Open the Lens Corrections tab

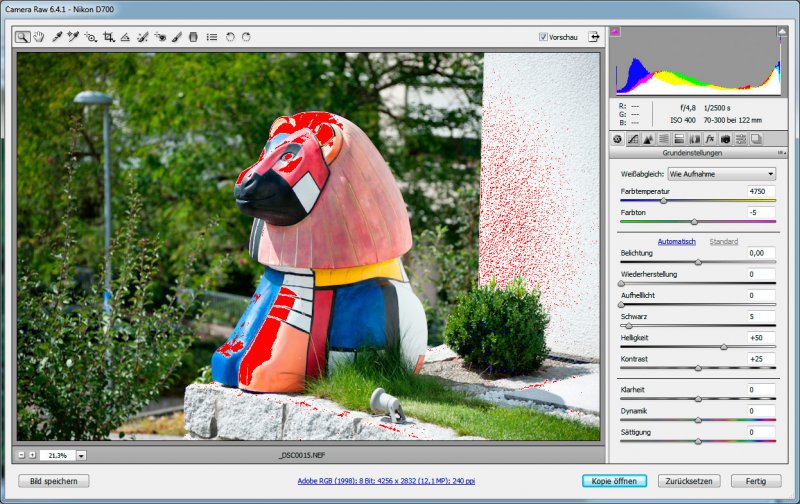tap(694, 139)
